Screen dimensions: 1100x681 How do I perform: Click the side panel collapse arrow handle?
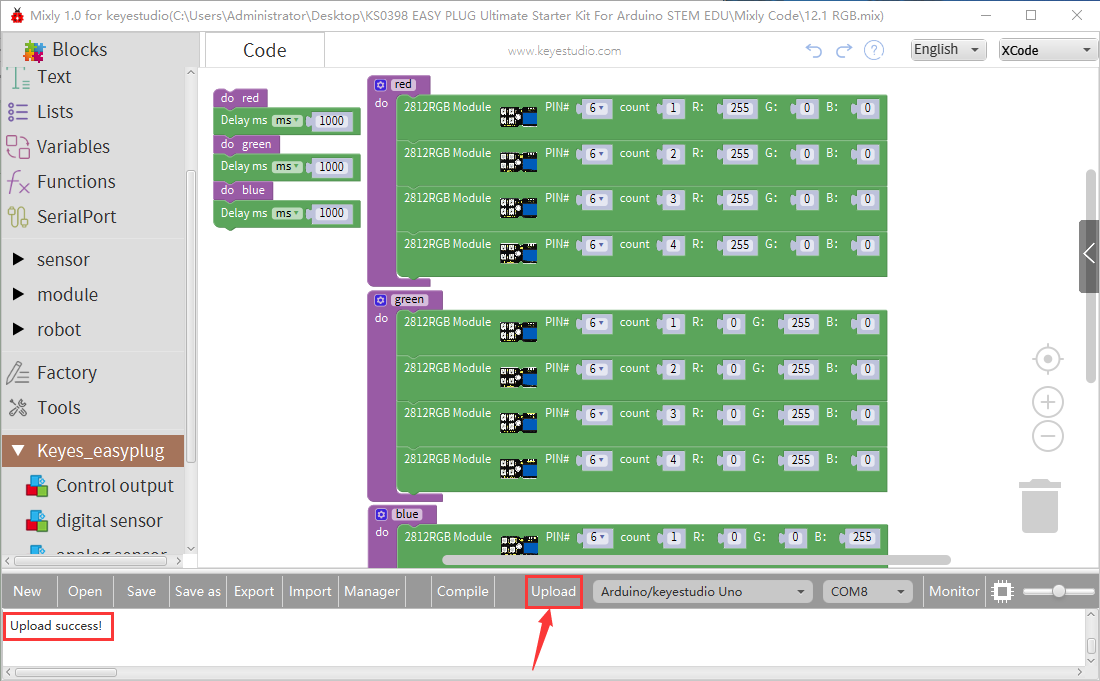tap(1089, 256)
